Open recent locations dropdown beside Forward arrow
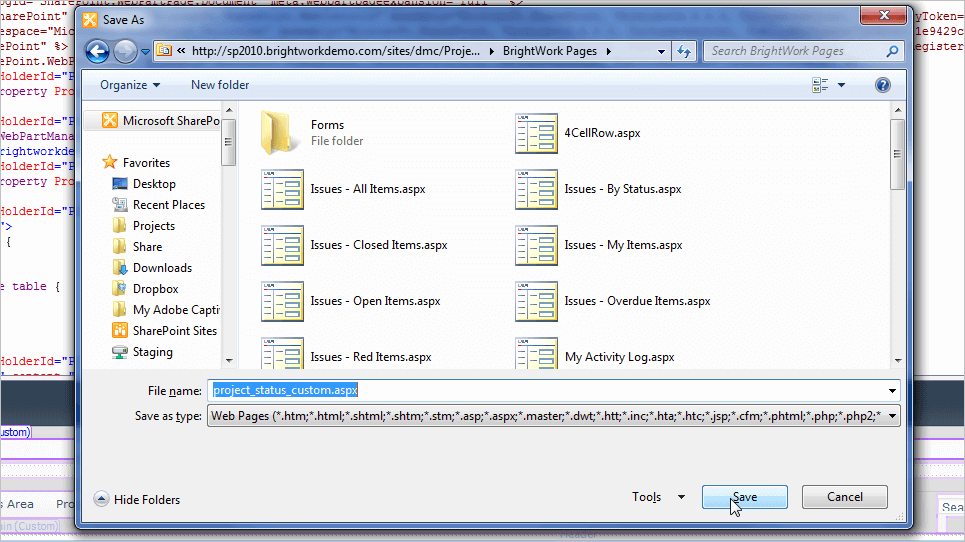 coord(145,52)
